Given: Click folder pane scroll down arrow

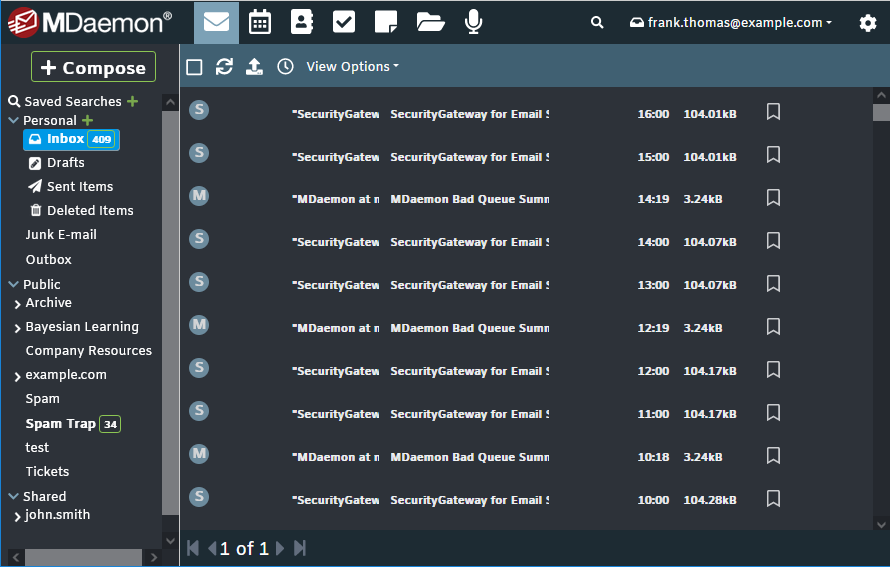Looking at the screenshot, I should 170,541.
